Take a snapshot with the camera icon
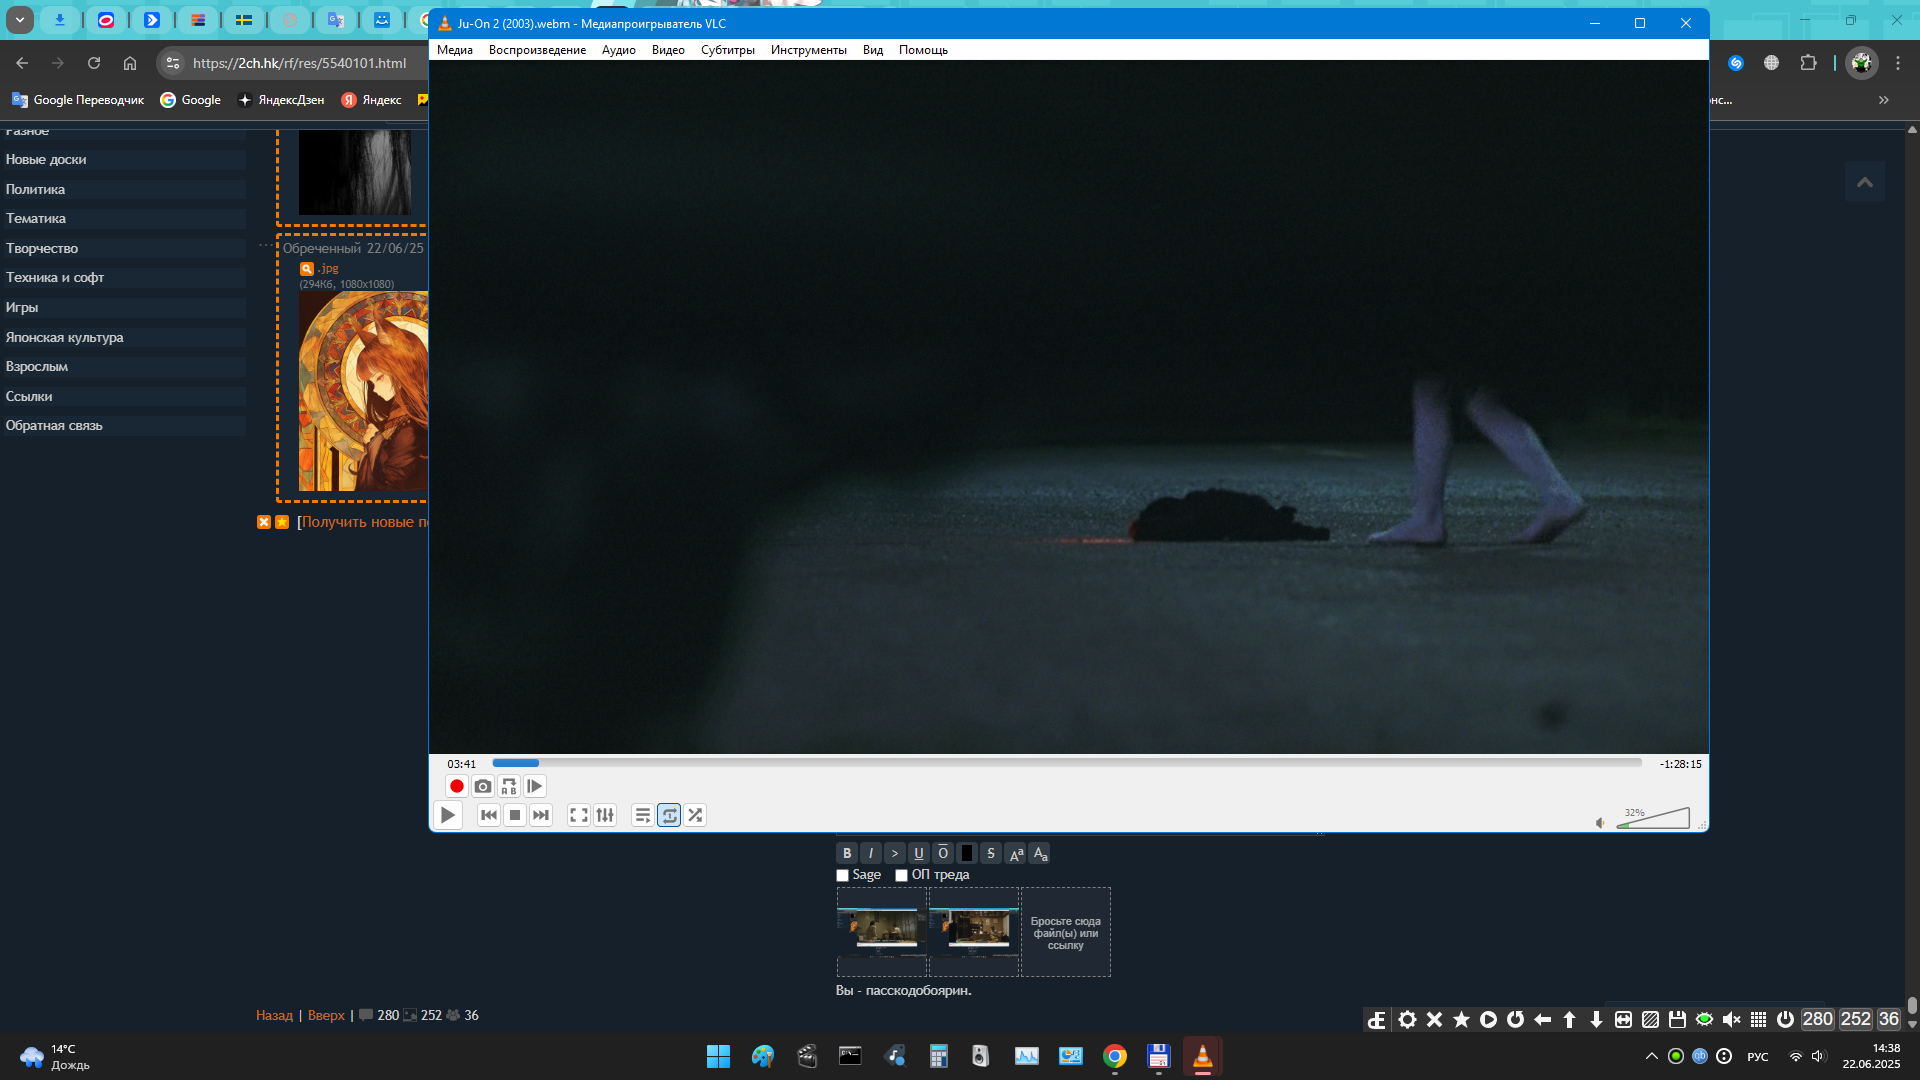1920x1080 pixels. 483,786
